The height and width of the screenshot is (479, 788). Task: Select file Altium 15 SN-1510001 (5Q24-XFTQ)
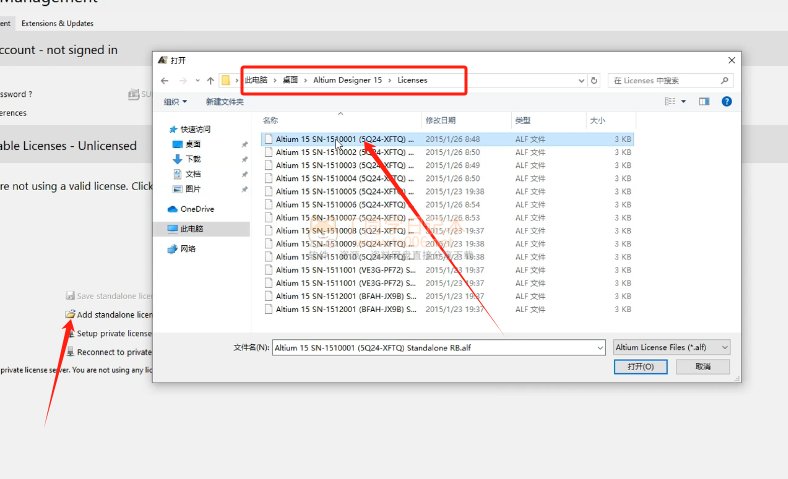(x=447, y=139)
